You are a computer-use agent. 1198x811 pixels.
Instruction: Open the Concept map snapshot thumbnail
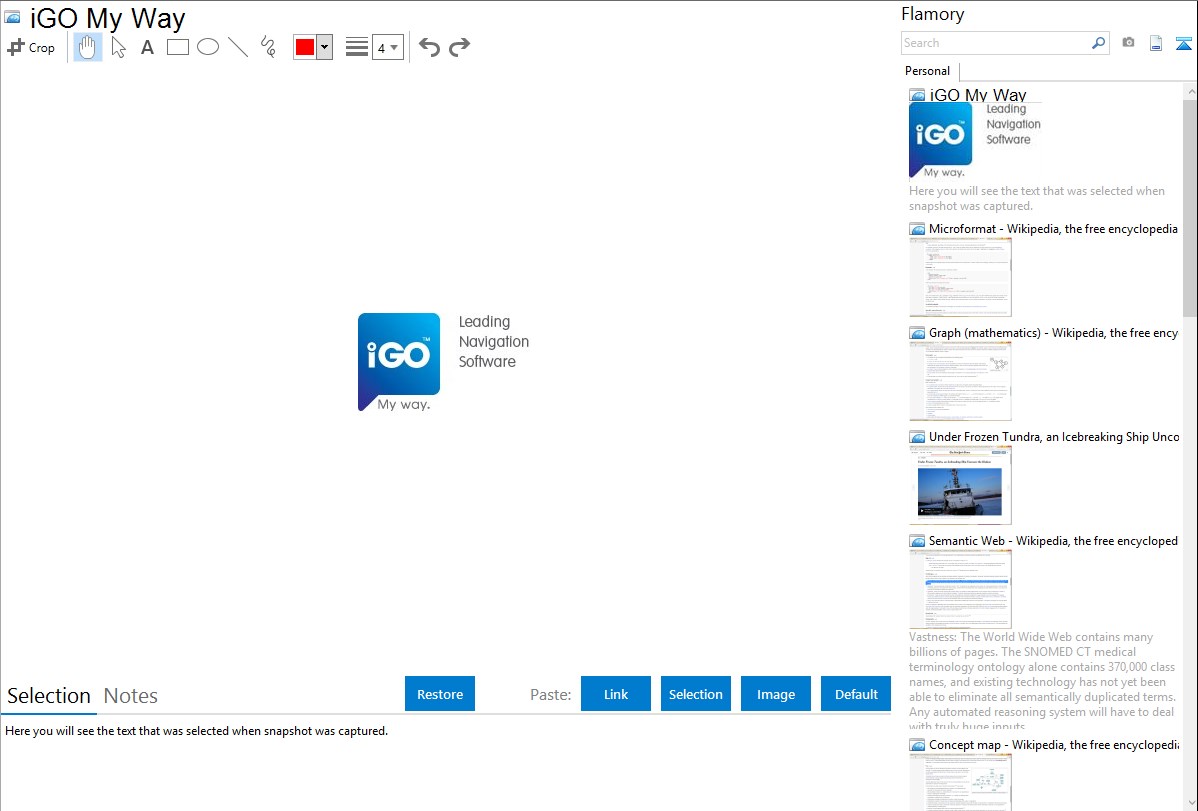point(960,783)
